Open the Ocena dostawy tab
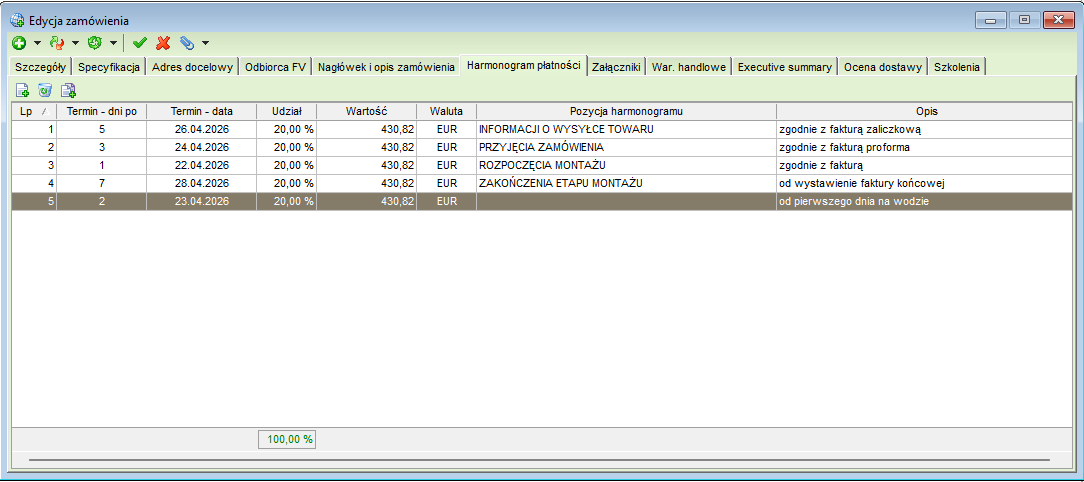 click(883, 67)
